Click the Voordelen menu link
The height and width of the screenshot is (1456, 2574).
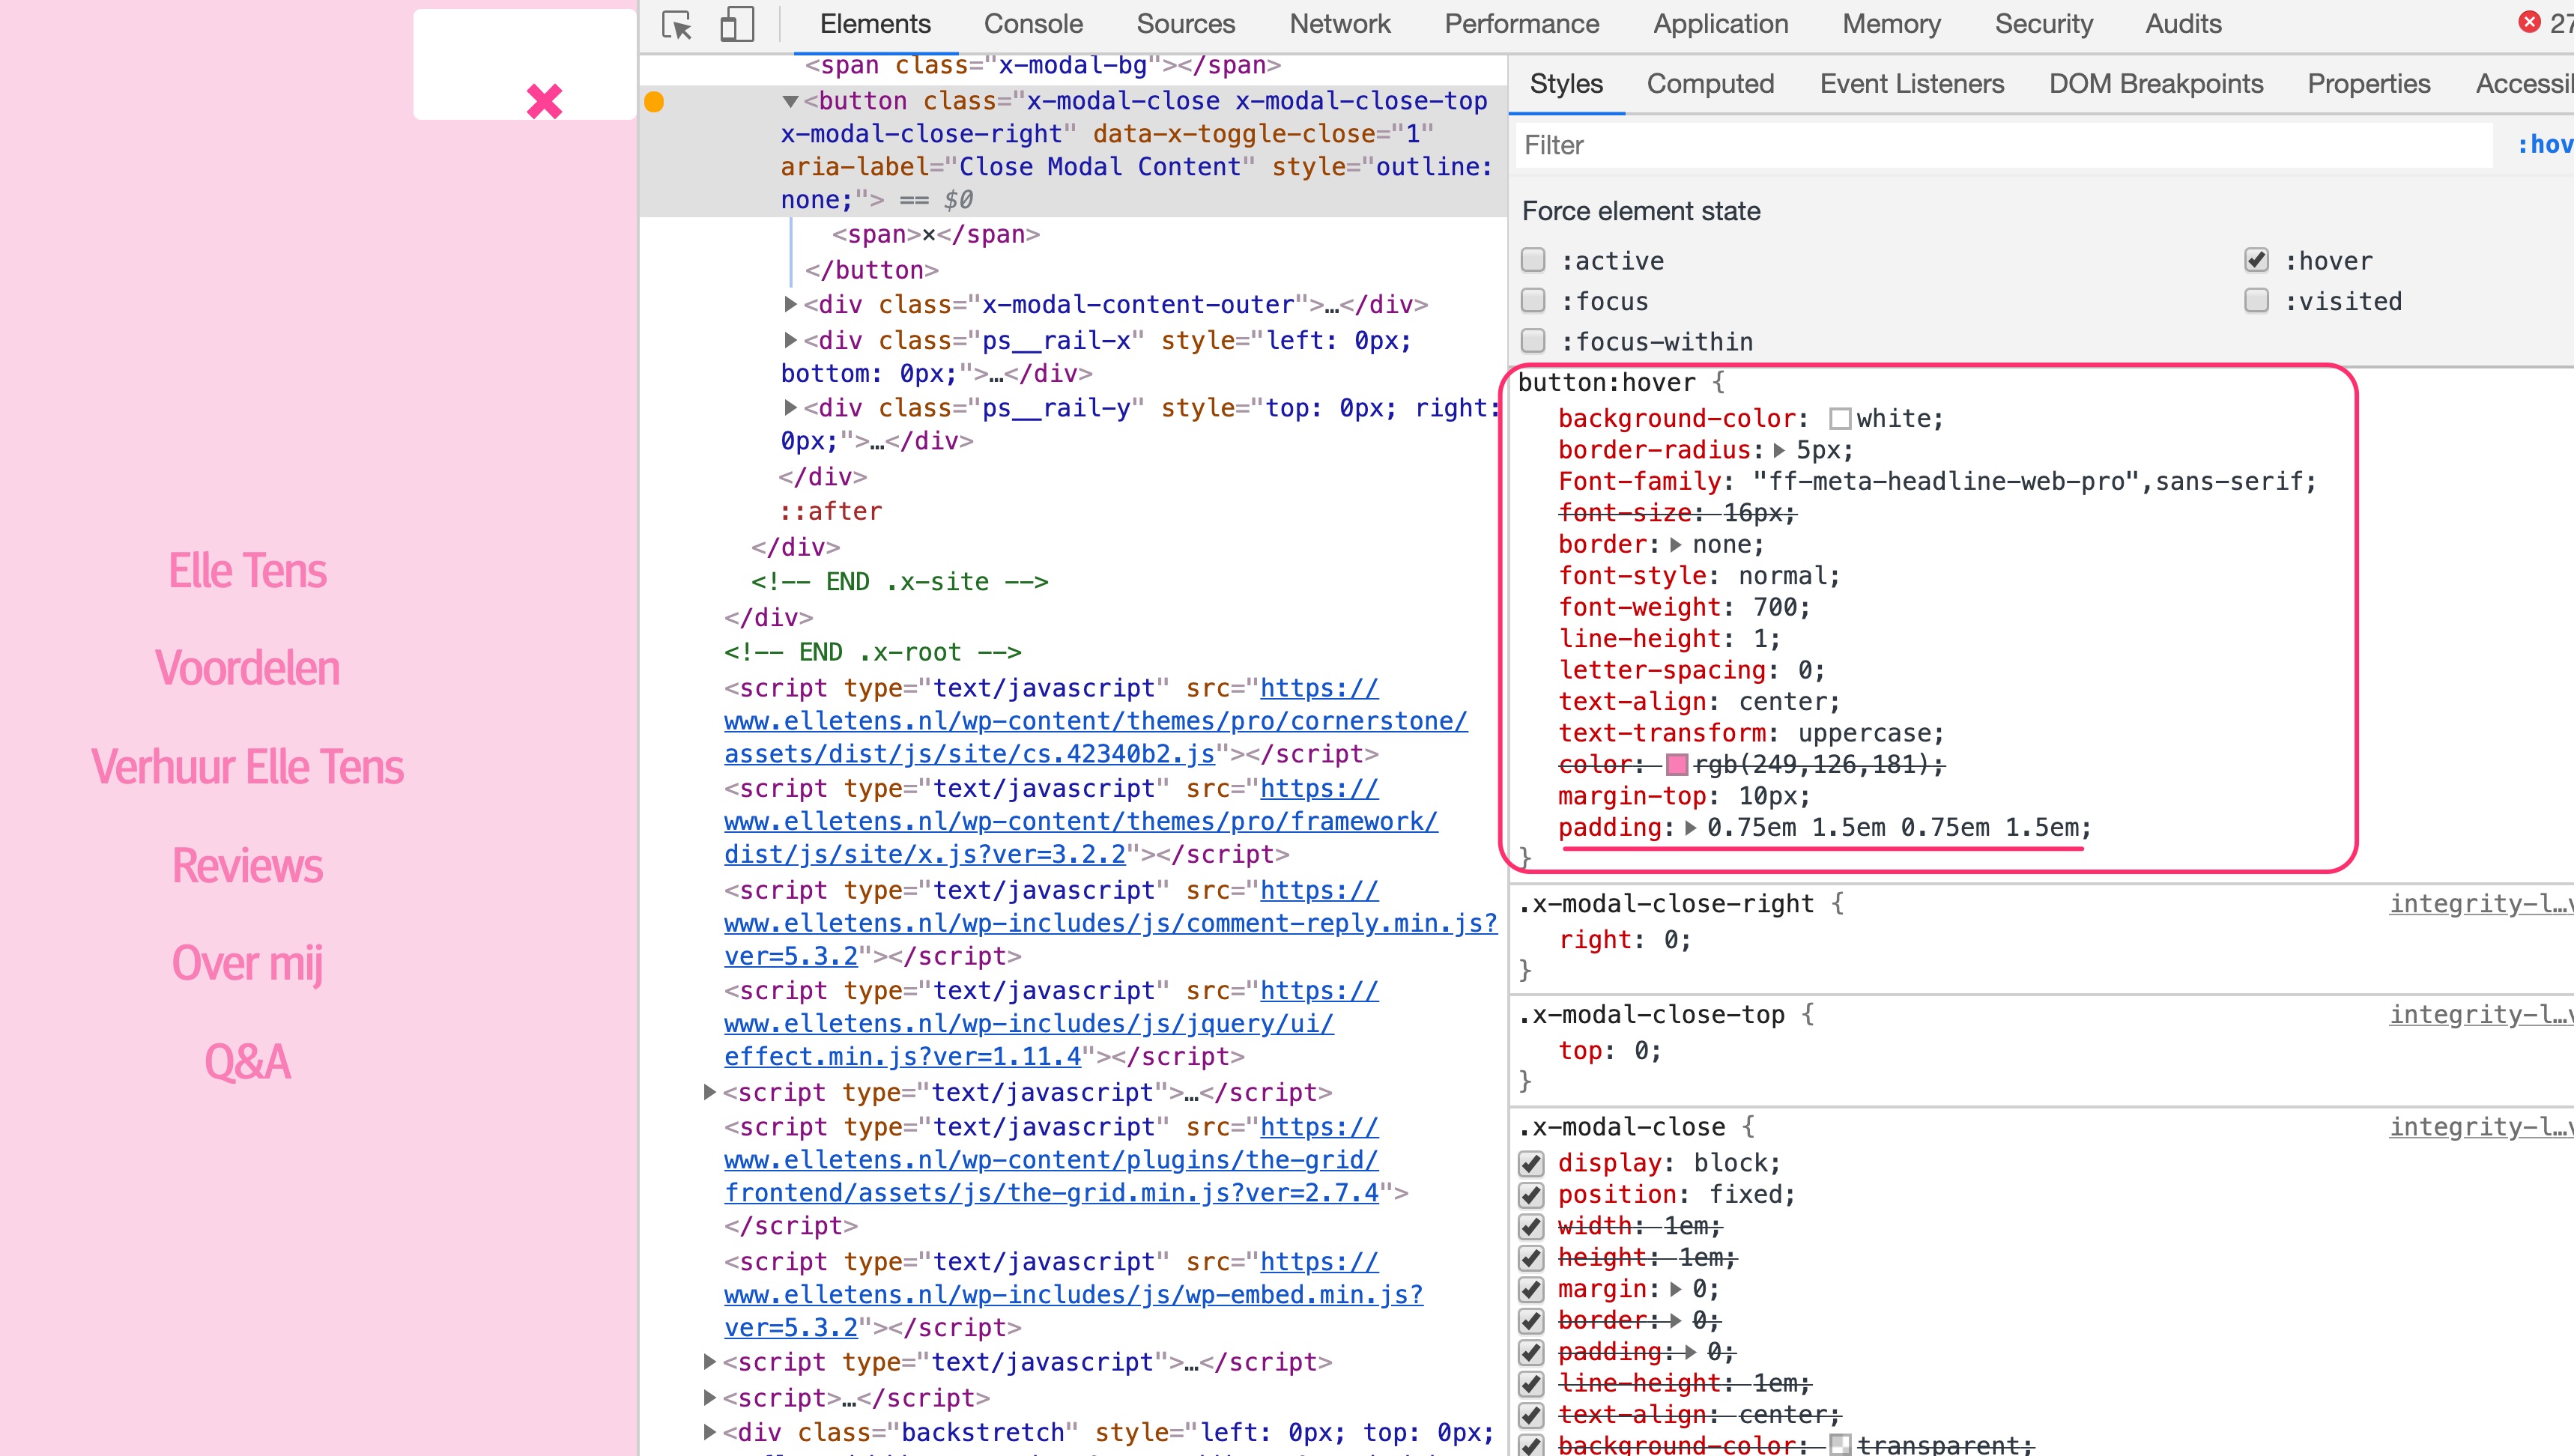tap(247, 668)
